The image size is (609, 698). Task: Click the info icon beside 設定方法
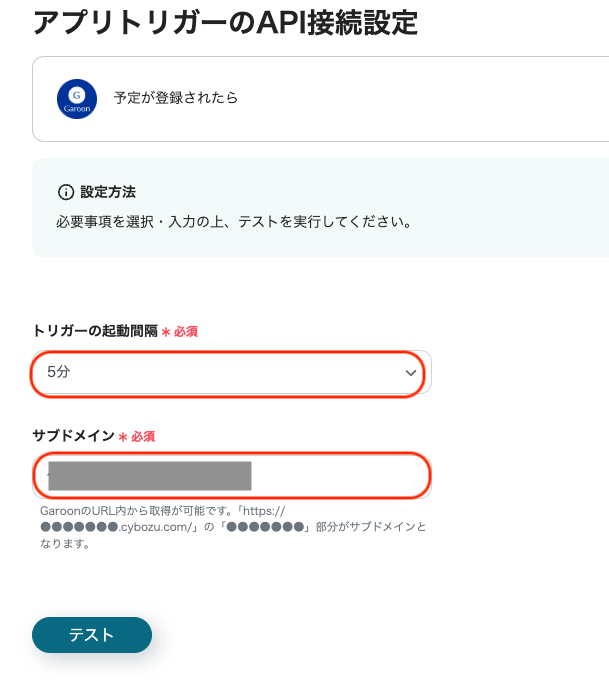tap(66, 192)
